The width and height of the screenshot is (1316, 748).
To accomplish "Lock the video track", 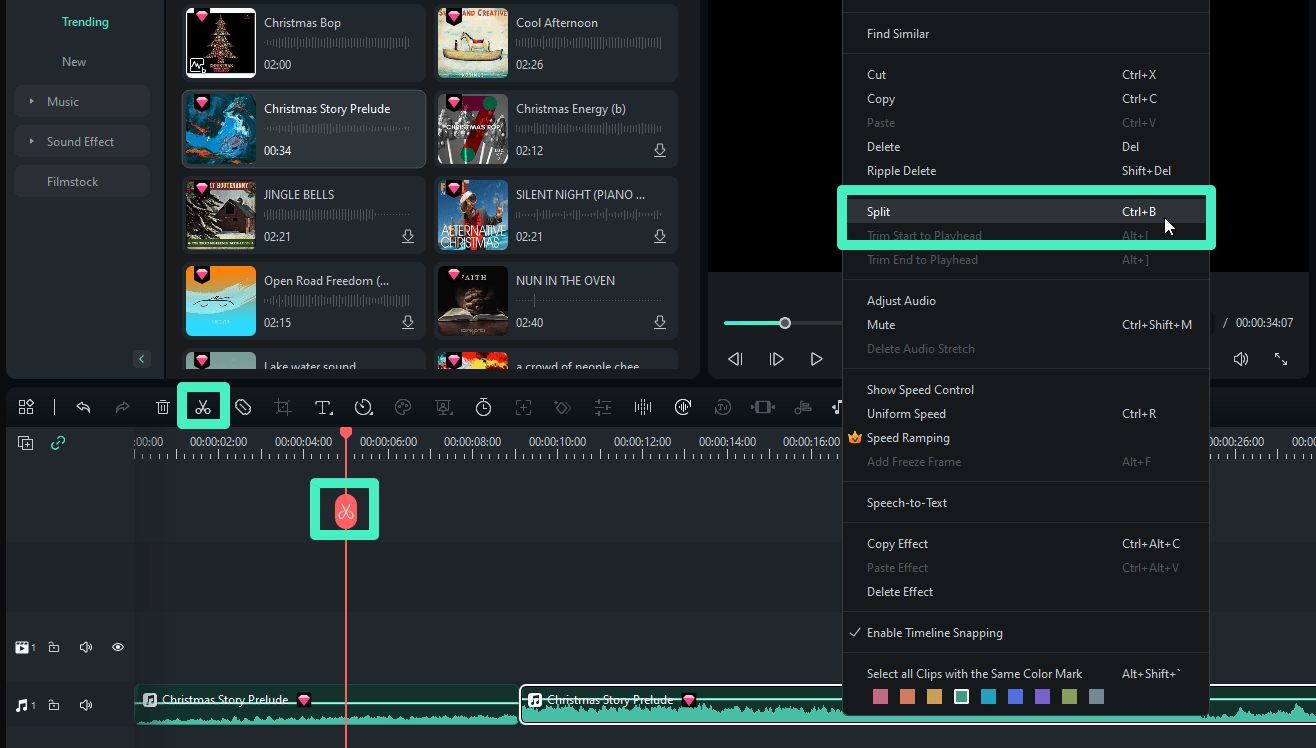I will pos(54,647).
